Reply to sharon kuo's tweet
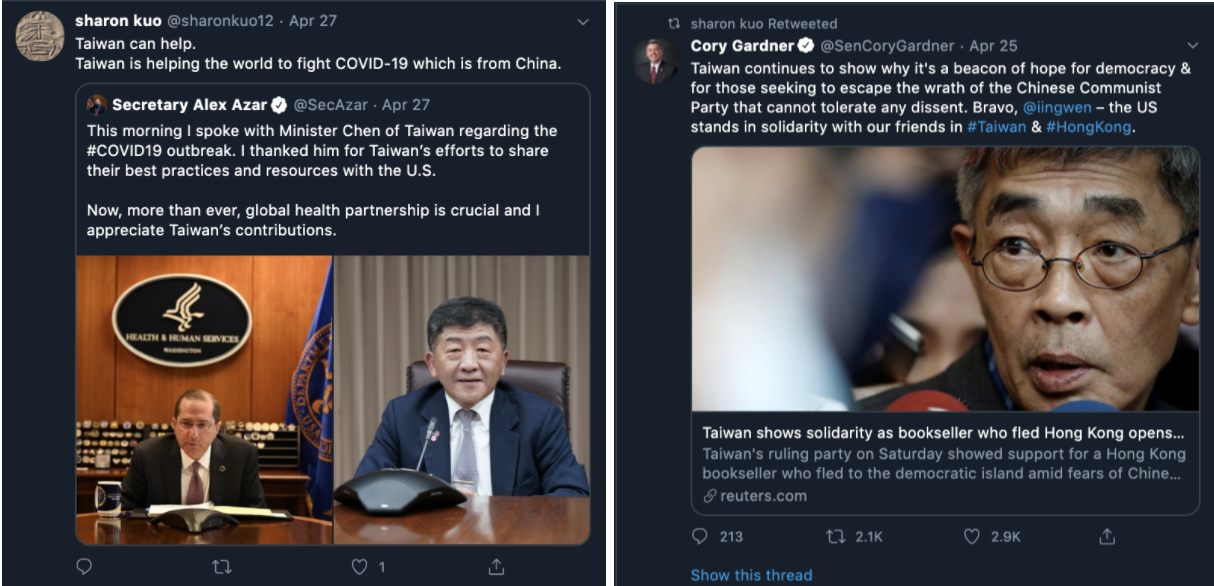Screen dimensions: 1214x586 [x=84, y=567]
